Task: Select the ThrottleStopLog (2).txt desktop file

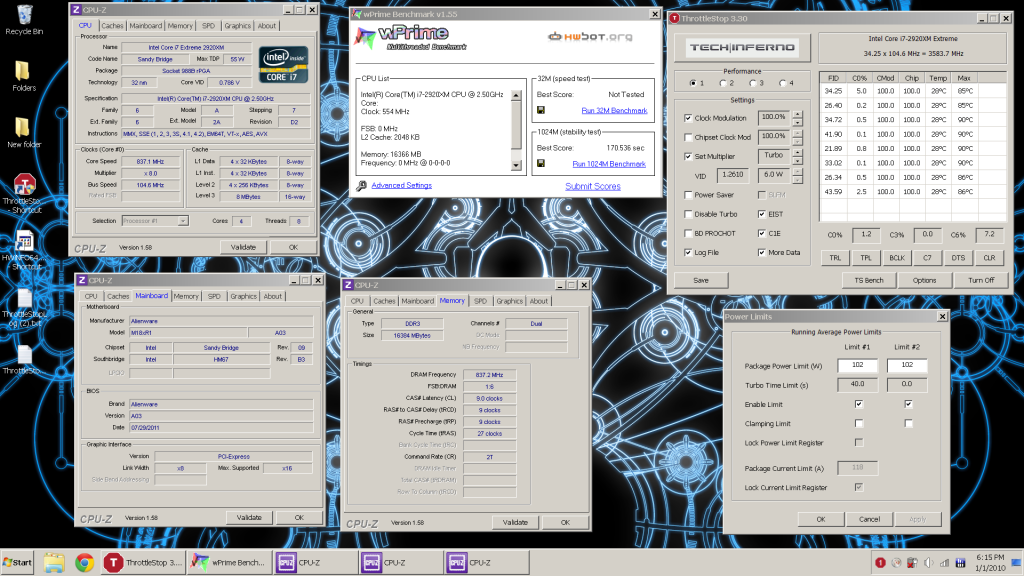Action: point(24,307)
